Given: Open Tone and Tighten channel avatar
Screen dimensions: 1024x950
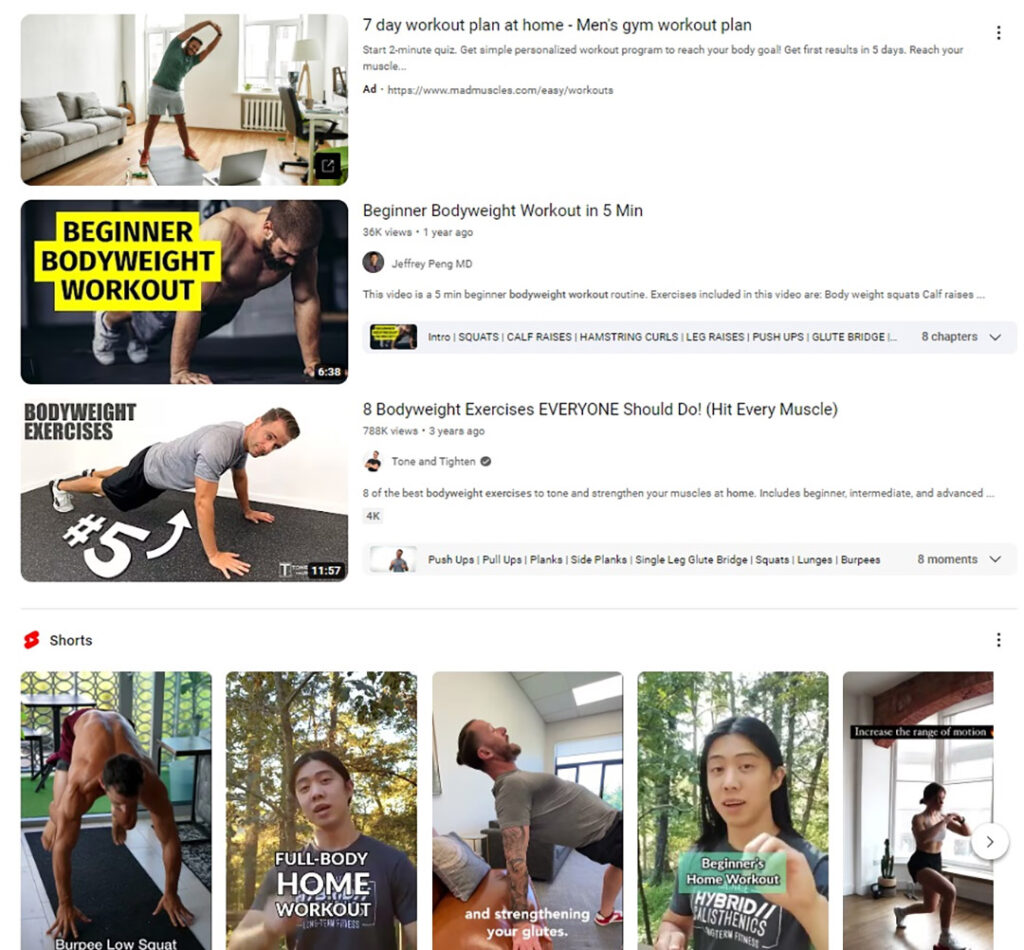Looking at the screenshot, I should tap(373, 461).
